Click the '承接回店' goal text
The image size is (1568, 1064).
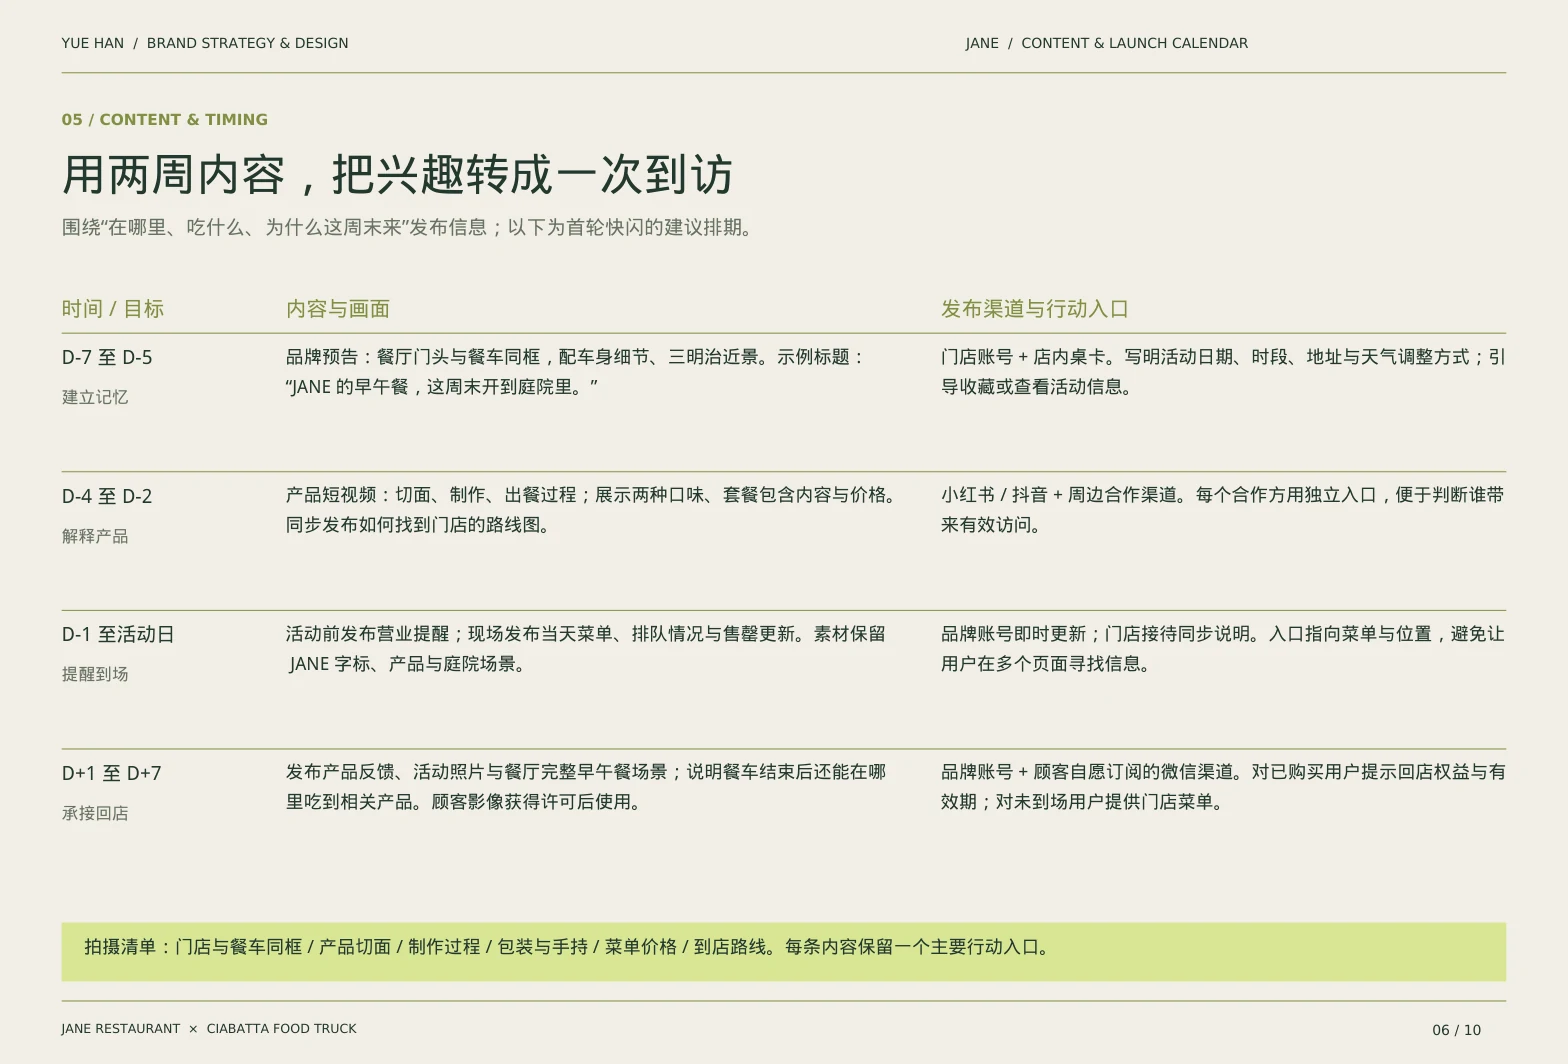pos(95,814)
